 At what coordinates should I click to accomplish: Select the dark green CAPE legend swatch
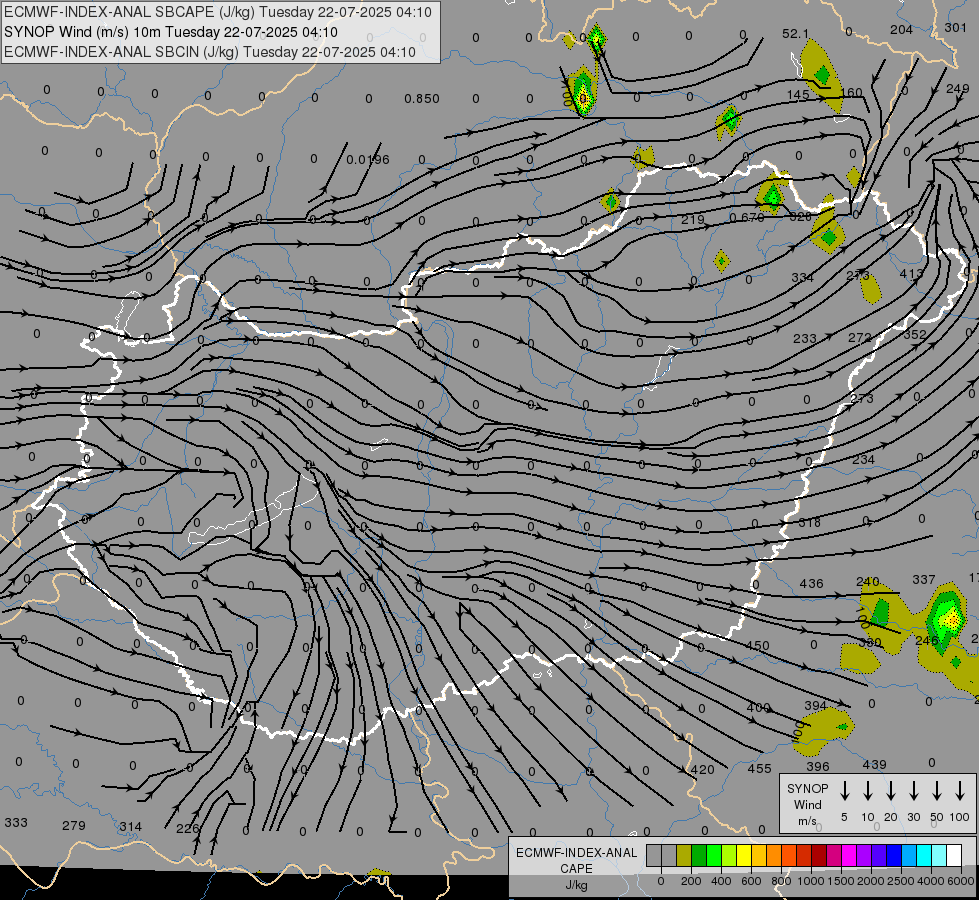699,855
